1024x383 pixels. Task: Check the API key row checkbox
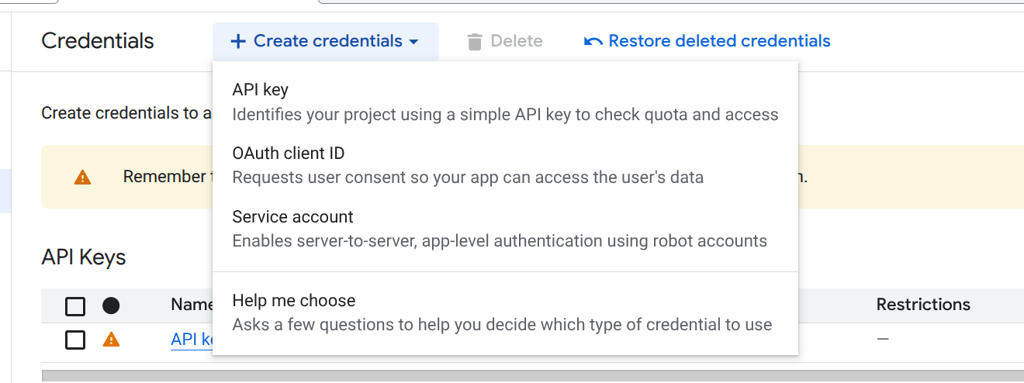coord(75,340)
